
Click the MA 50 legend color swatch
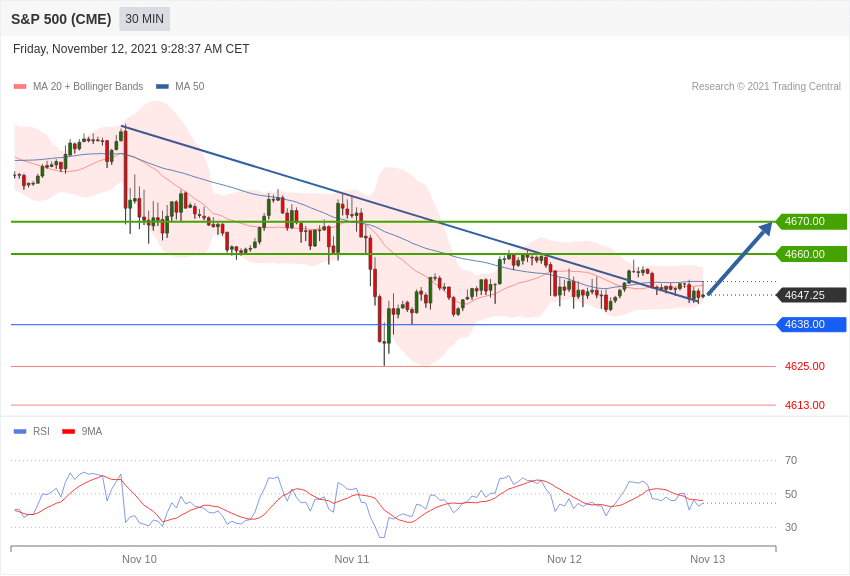[162, 86]
